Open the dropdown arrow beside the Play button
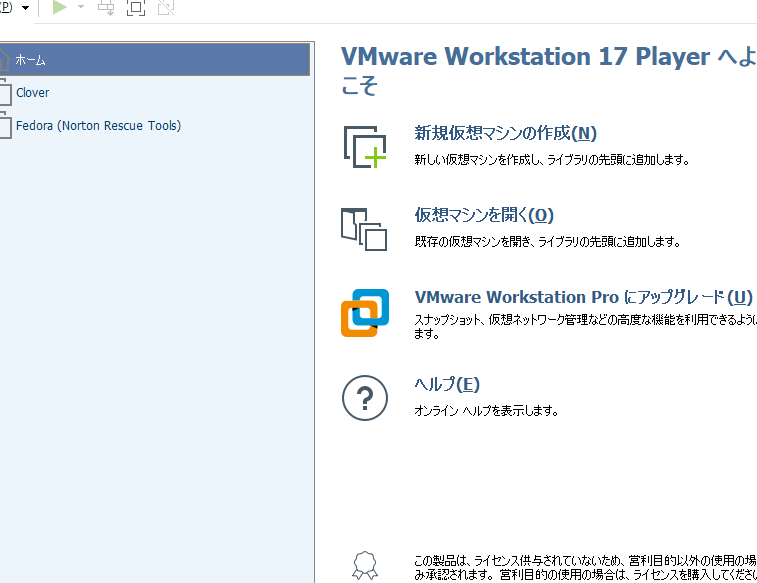The width and height of the screenshot is (757, 583). click(81, 7)
